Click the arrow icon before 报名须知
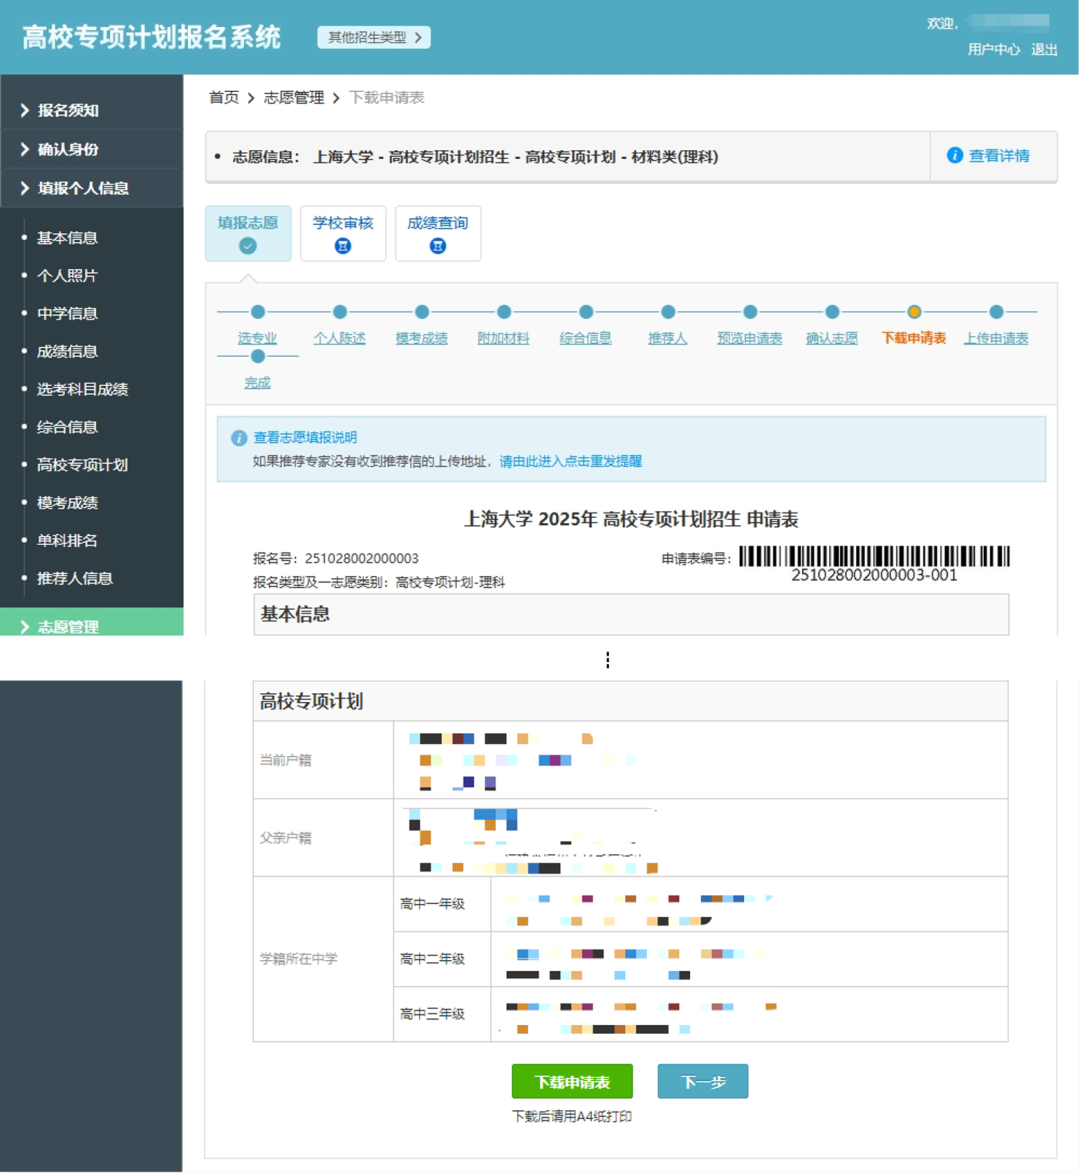This screenshot has height=1173, width=1080. pos(24,109)
